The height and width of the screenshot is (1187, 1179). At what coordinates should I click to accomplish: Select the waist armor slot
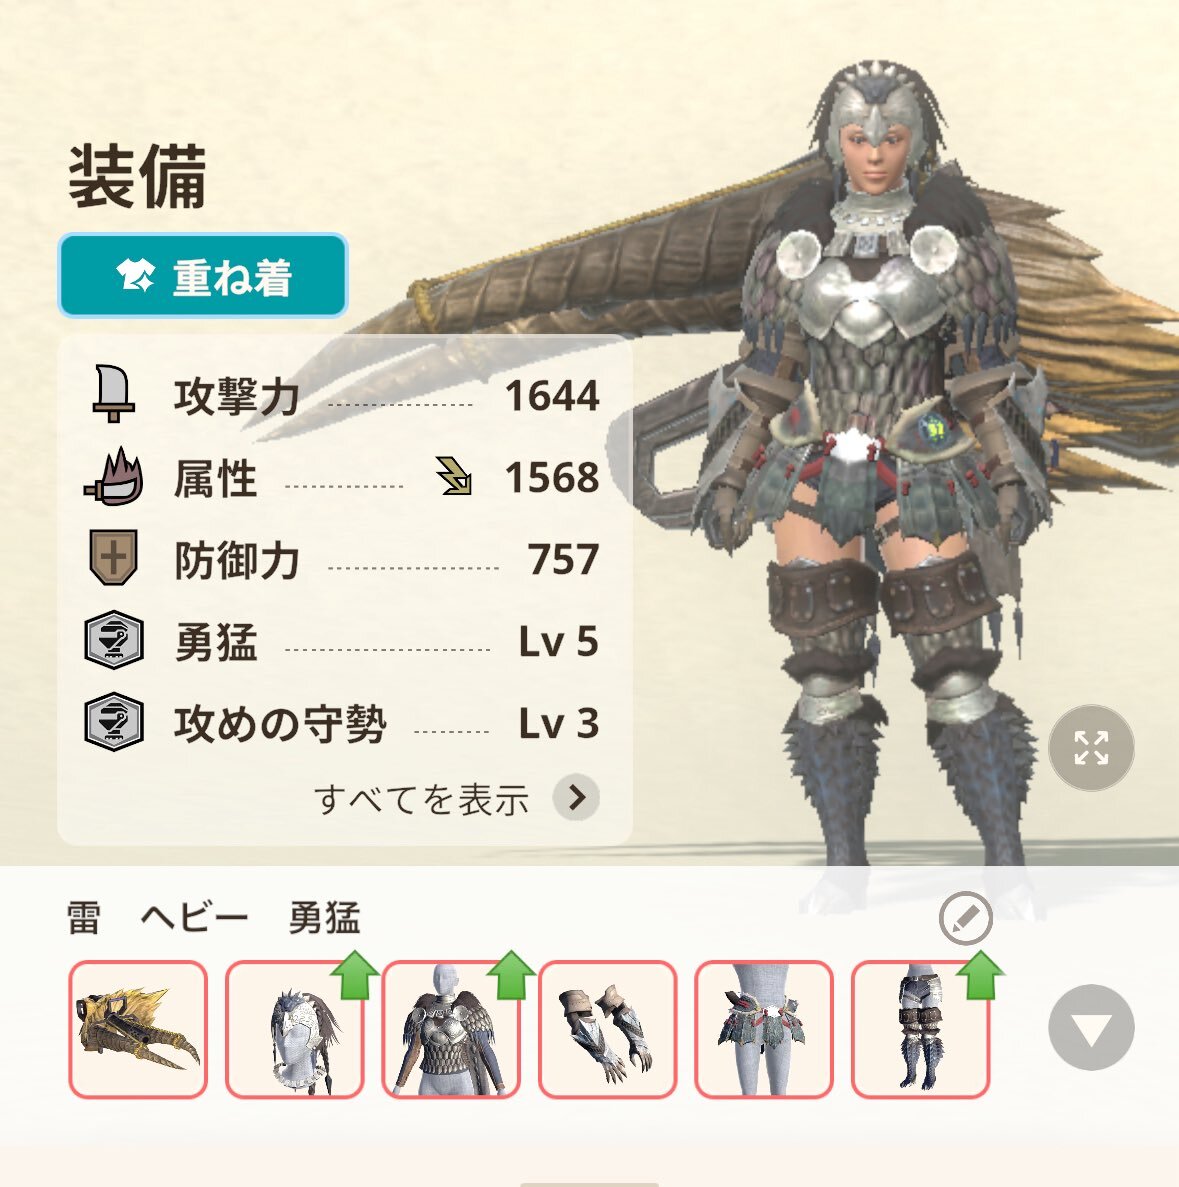click(764, 1029)
